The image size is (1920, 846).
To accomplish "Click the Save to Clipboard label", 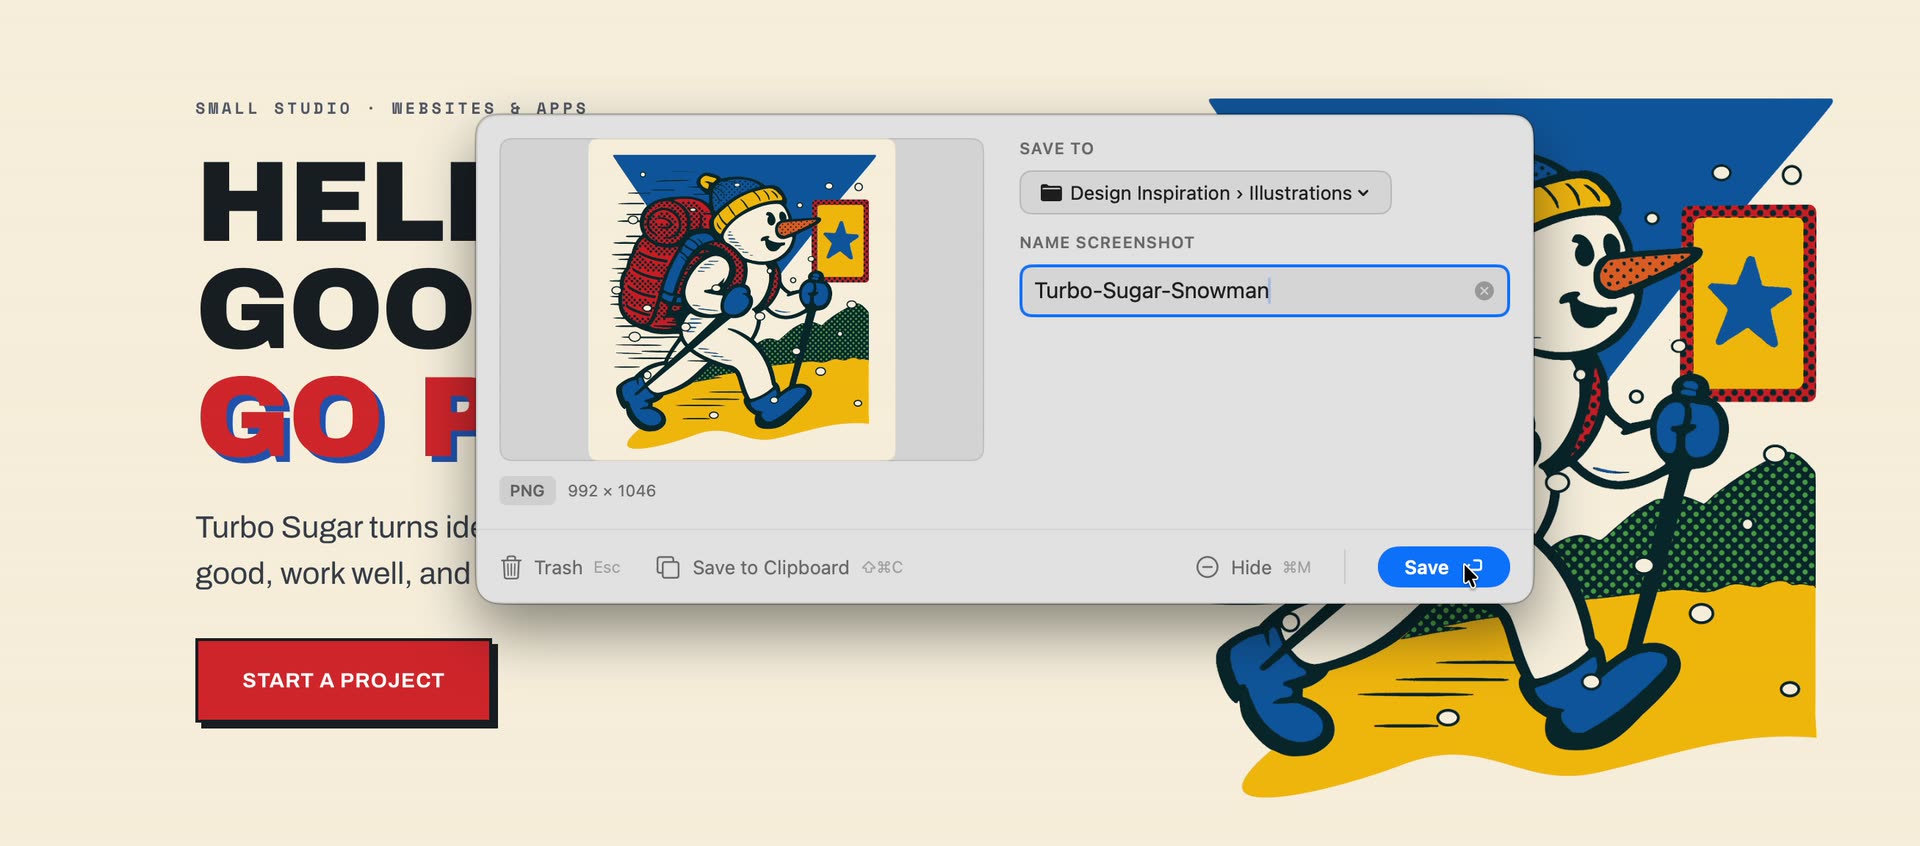I will [771, 568].
